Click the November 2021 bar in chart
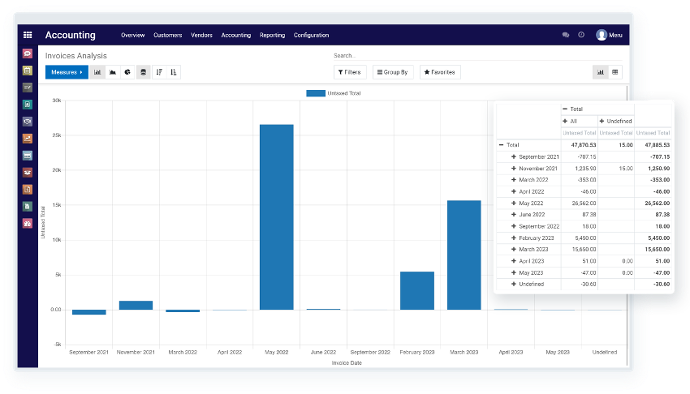This screenshot has height=394, width=690. 136,305
